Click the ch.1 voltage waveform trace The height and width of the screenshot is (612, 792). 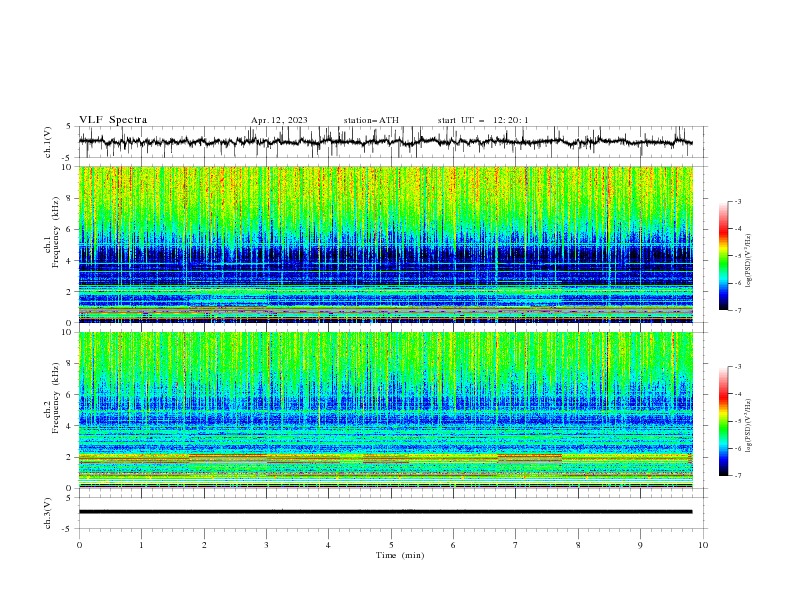tap(385, 142)
